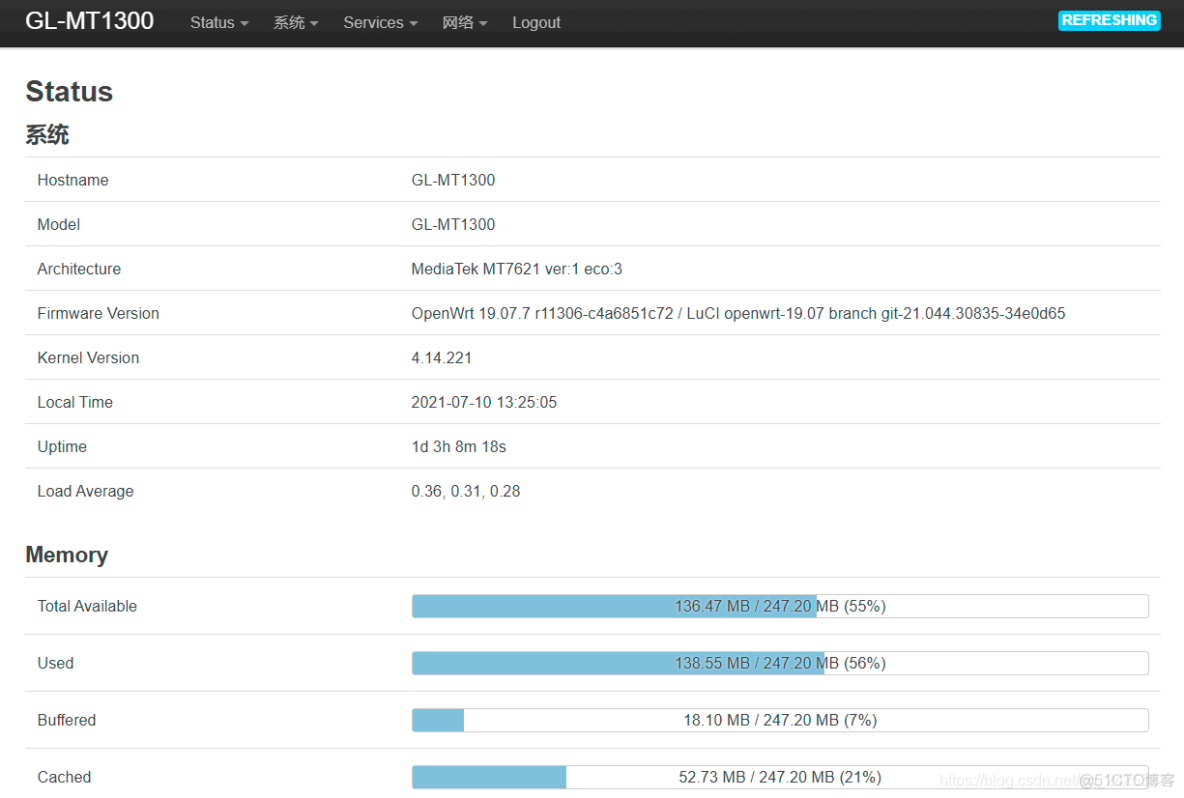This screenshot has width=1184, height=798.
Task: Click the Local Time value
Action: click(x=483, y=402)
